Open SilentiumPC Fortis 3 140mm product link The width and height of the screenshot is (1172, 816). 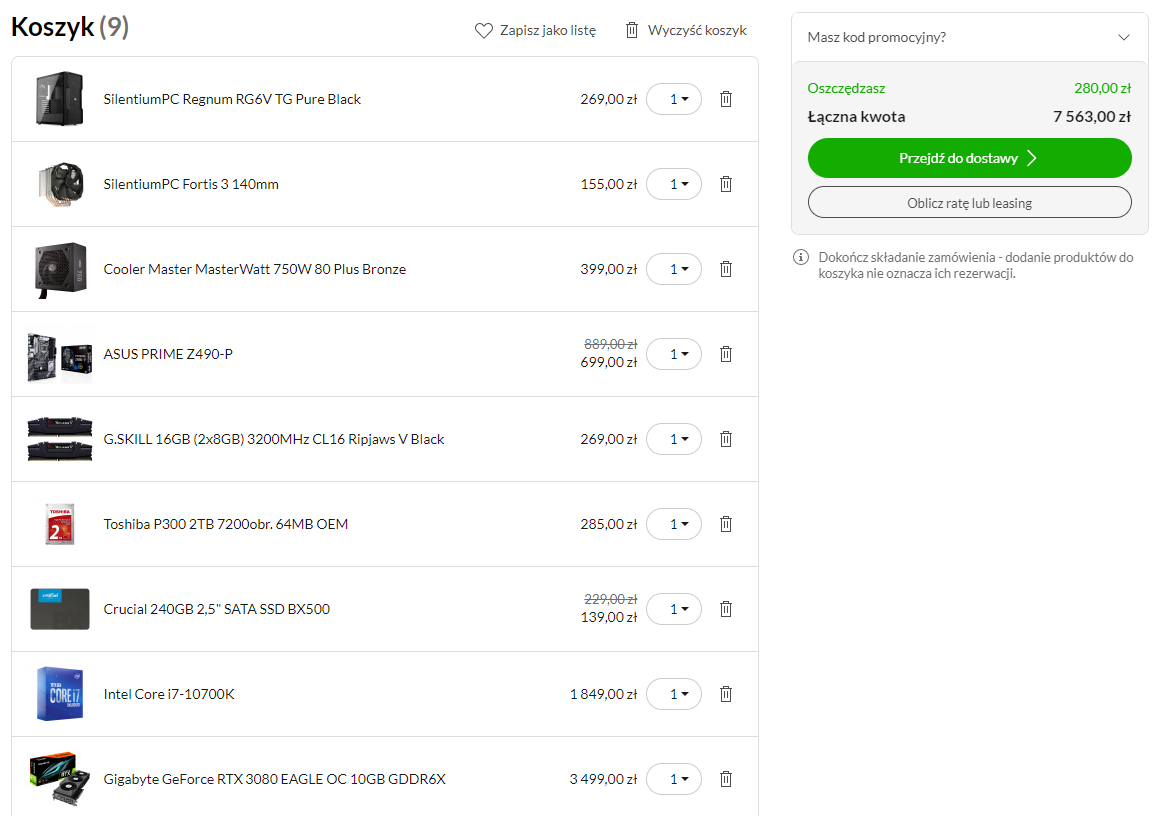[191, 184]
